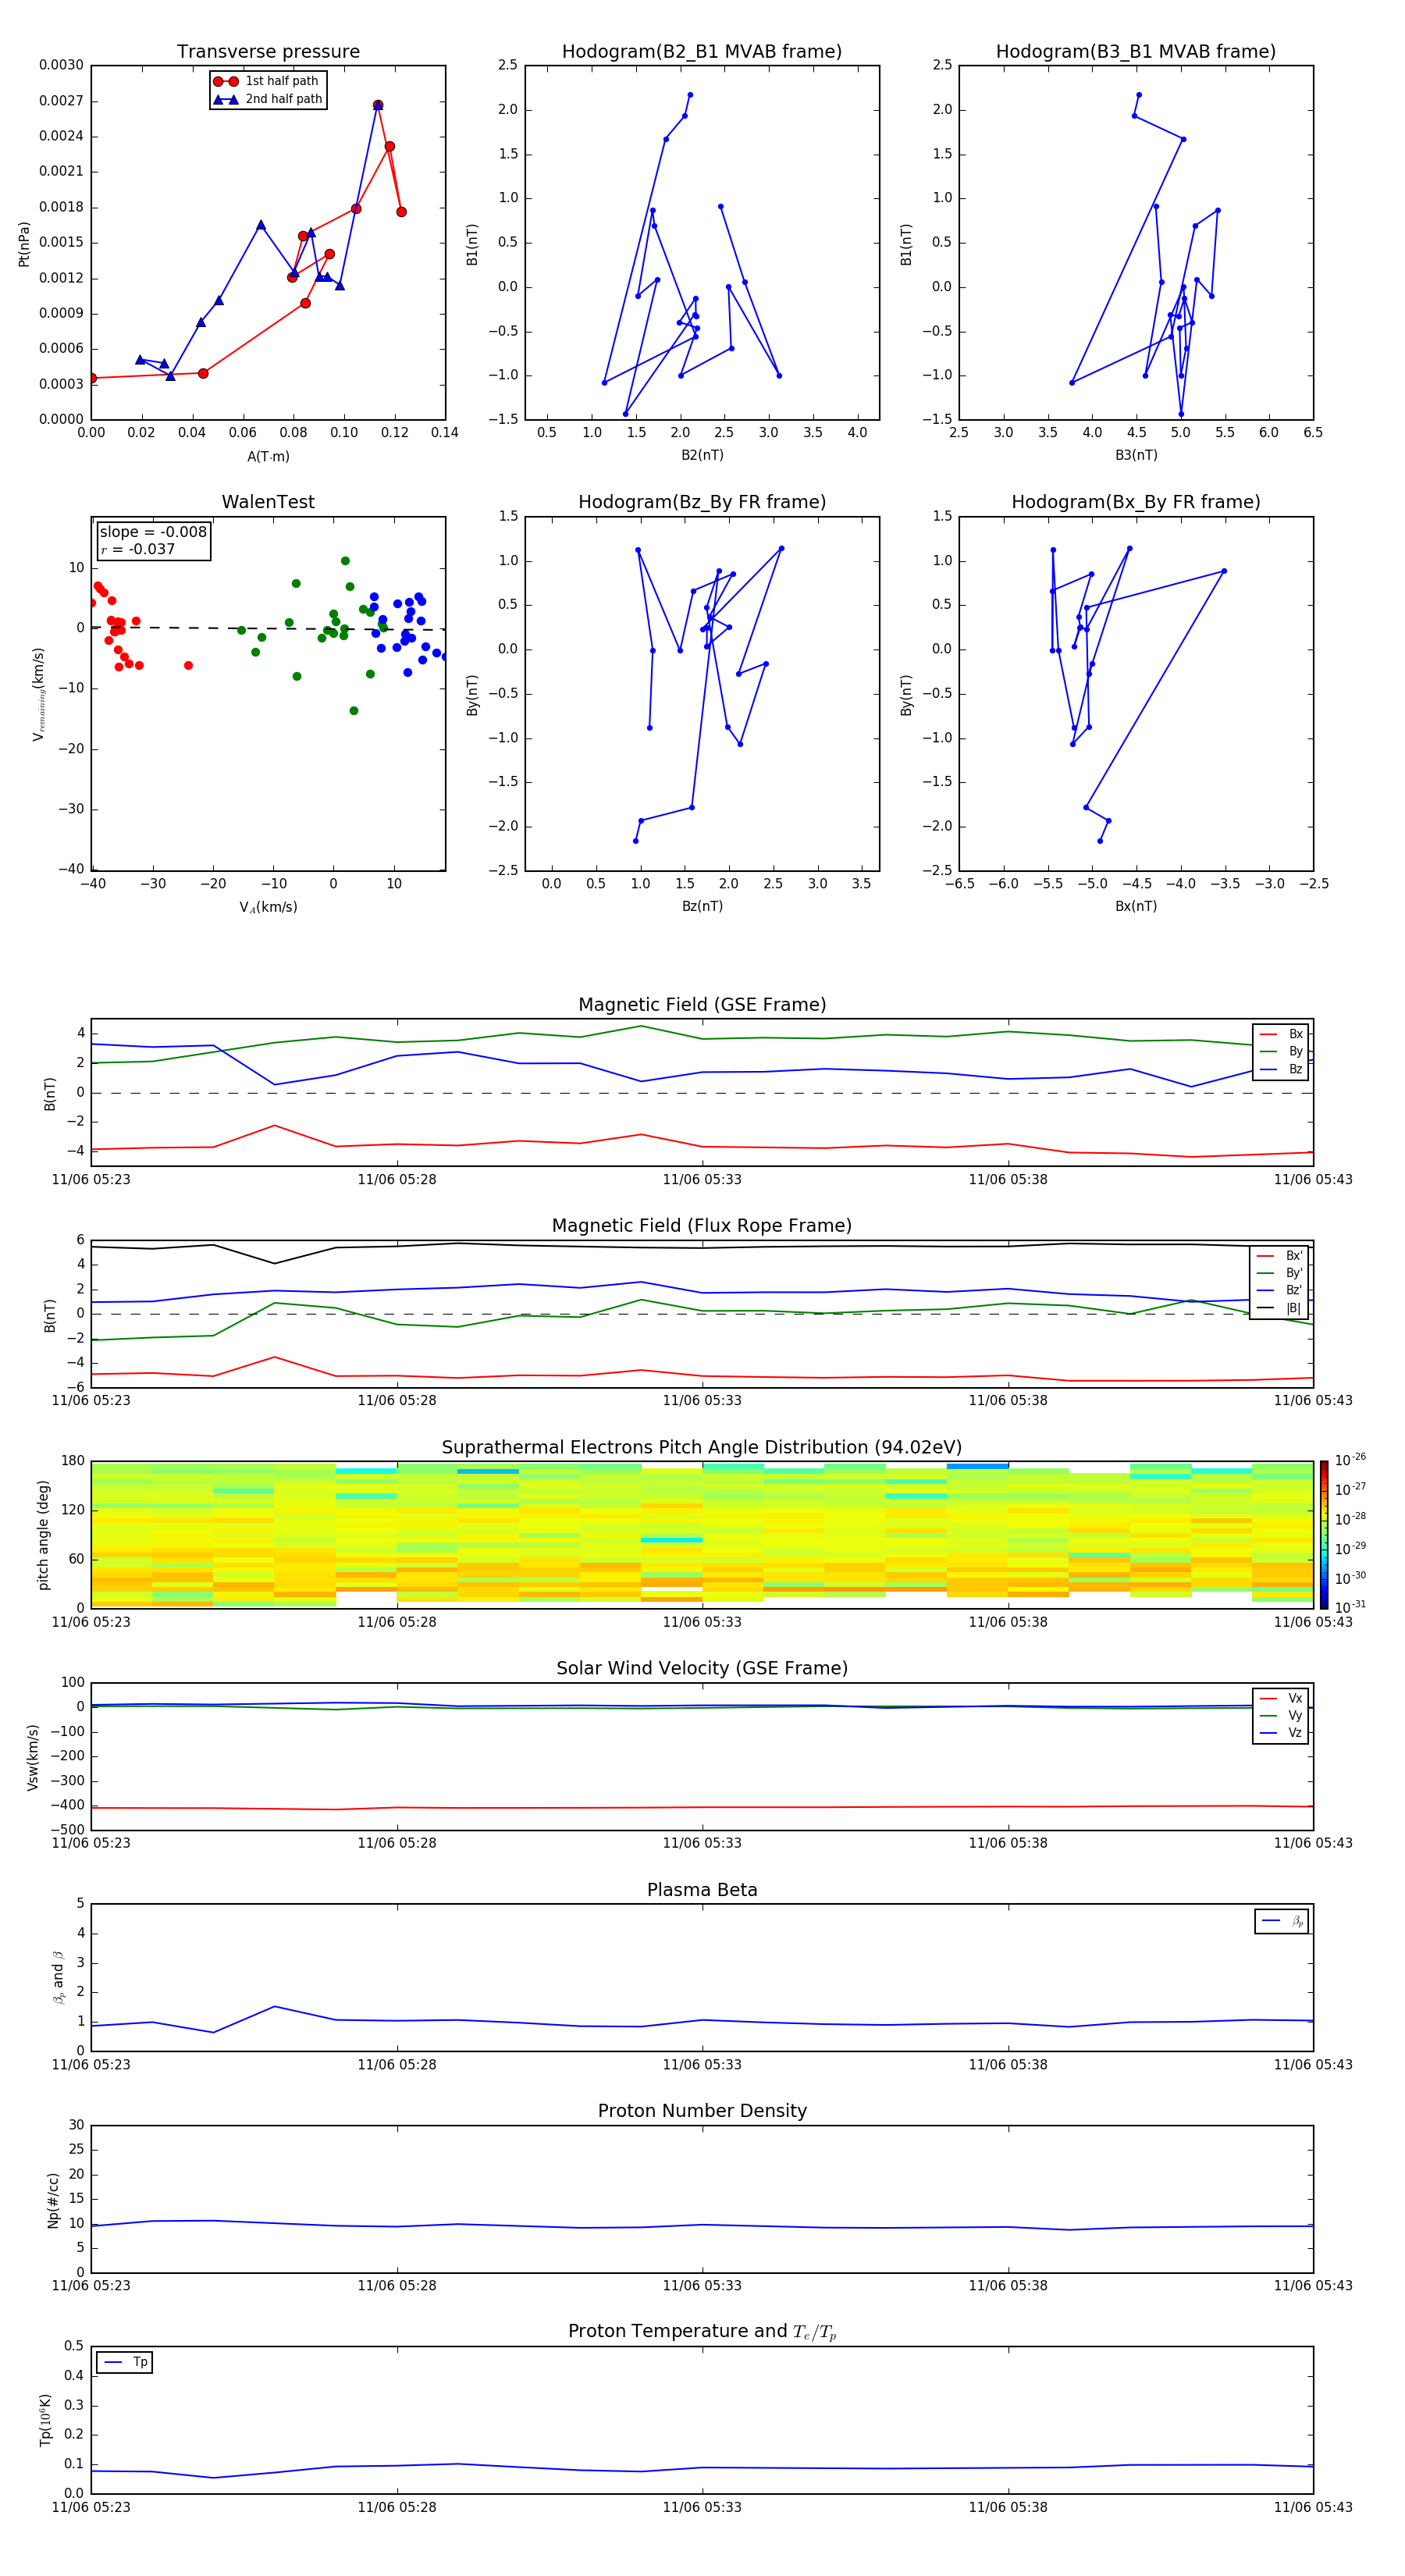Click the "pitch angle (deg)" axis label
Screen dimensions: 1405x2576
43,1535
